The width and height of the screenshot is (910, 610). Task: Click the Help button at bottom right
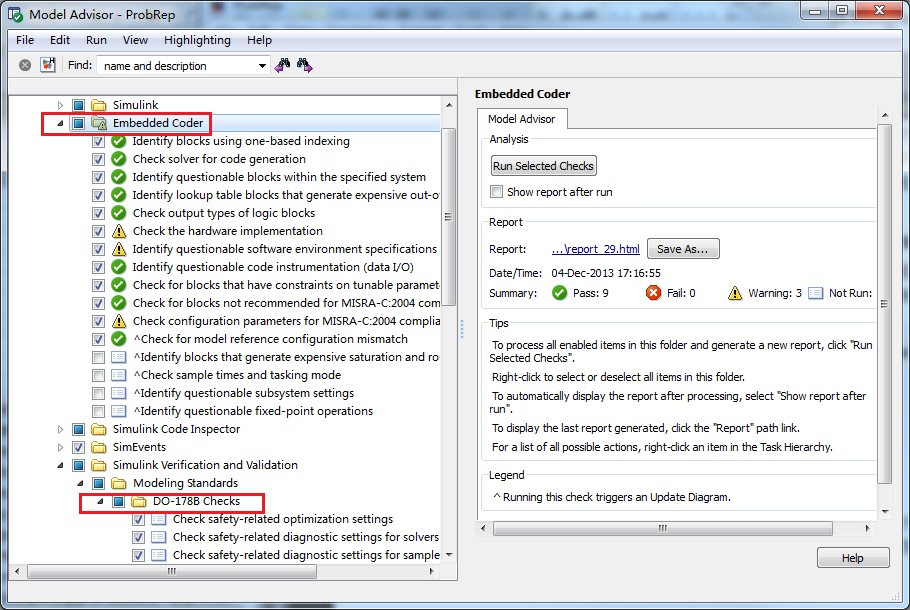[x=853, y=558]
